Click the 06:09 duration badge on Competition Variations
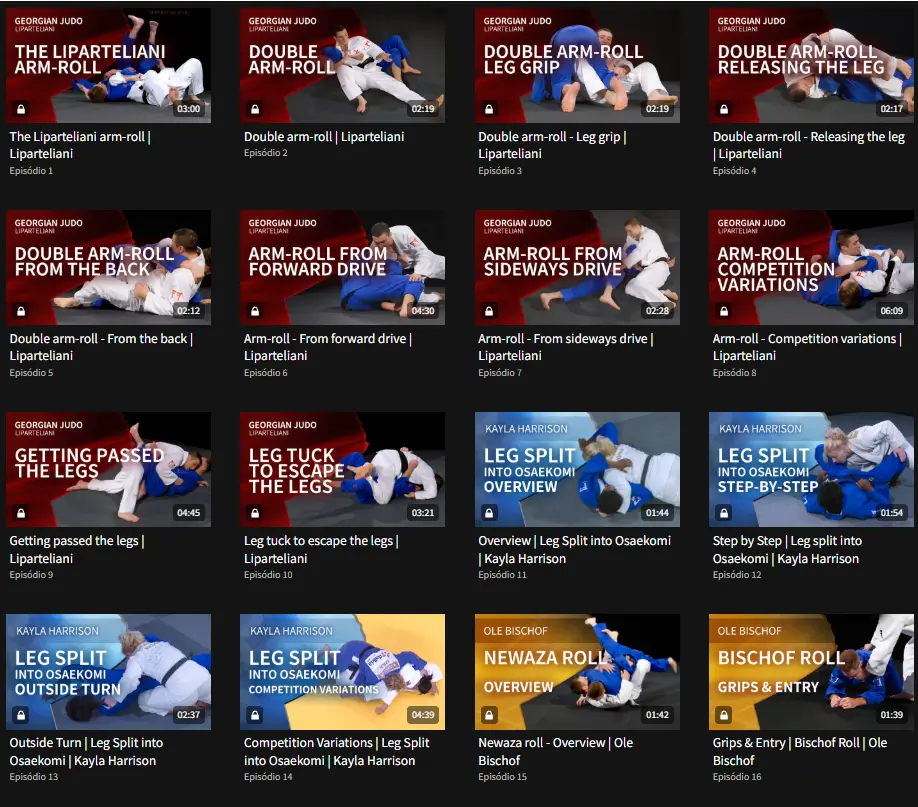Viewport: 918px width, 807px height. coord(891,311)
